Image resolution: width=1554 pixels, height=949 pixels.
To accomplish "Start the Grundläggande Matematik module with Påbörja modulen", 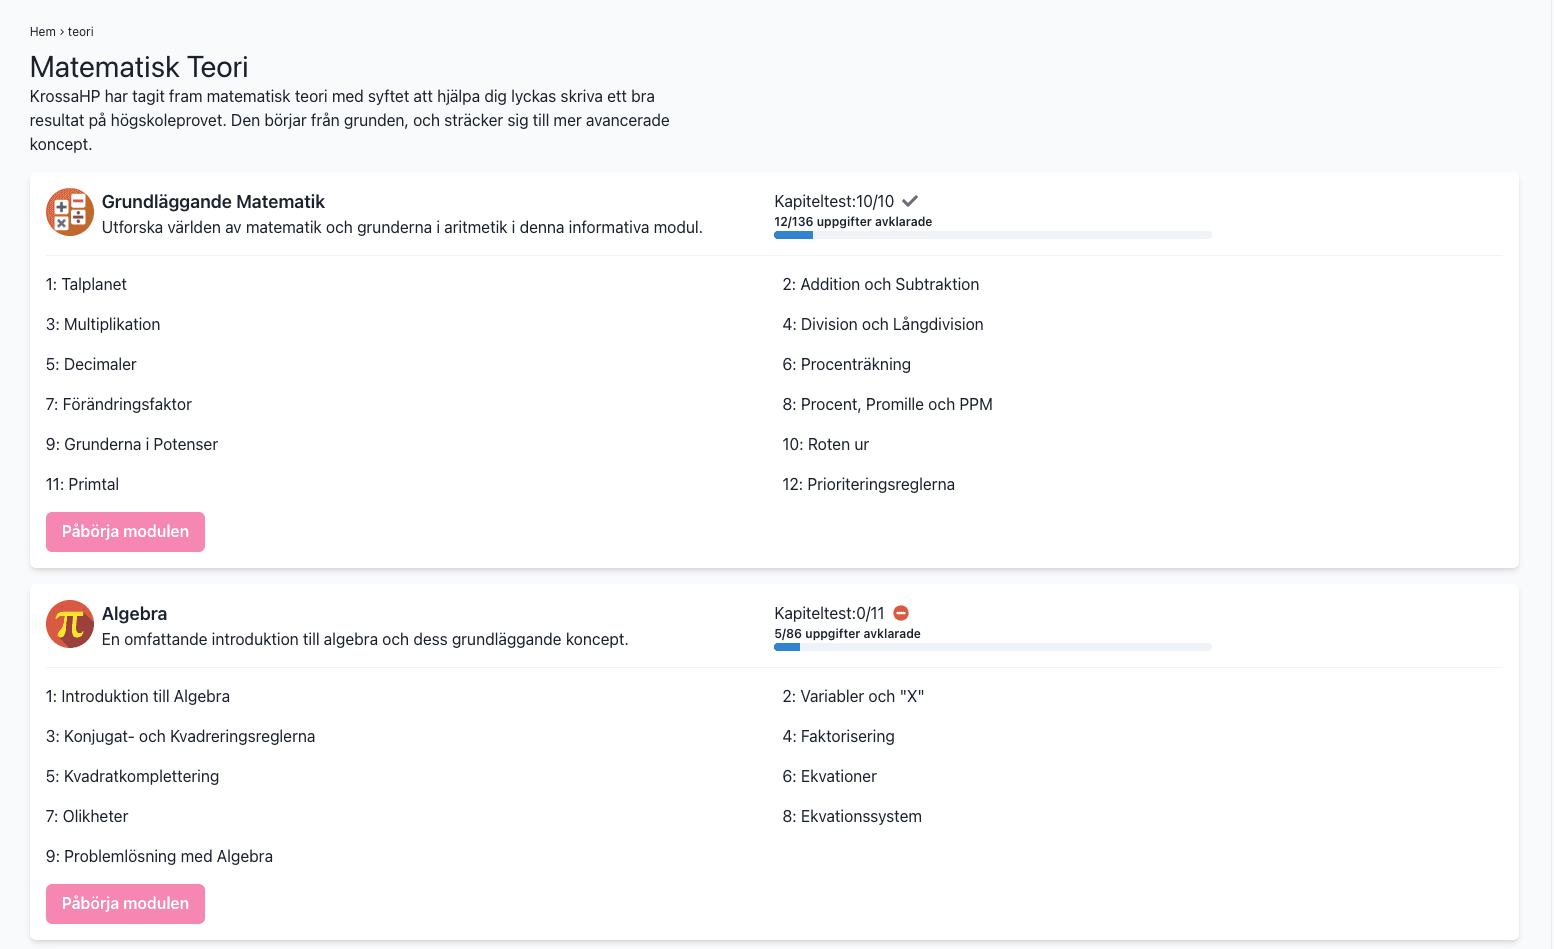I will (125, 532).
